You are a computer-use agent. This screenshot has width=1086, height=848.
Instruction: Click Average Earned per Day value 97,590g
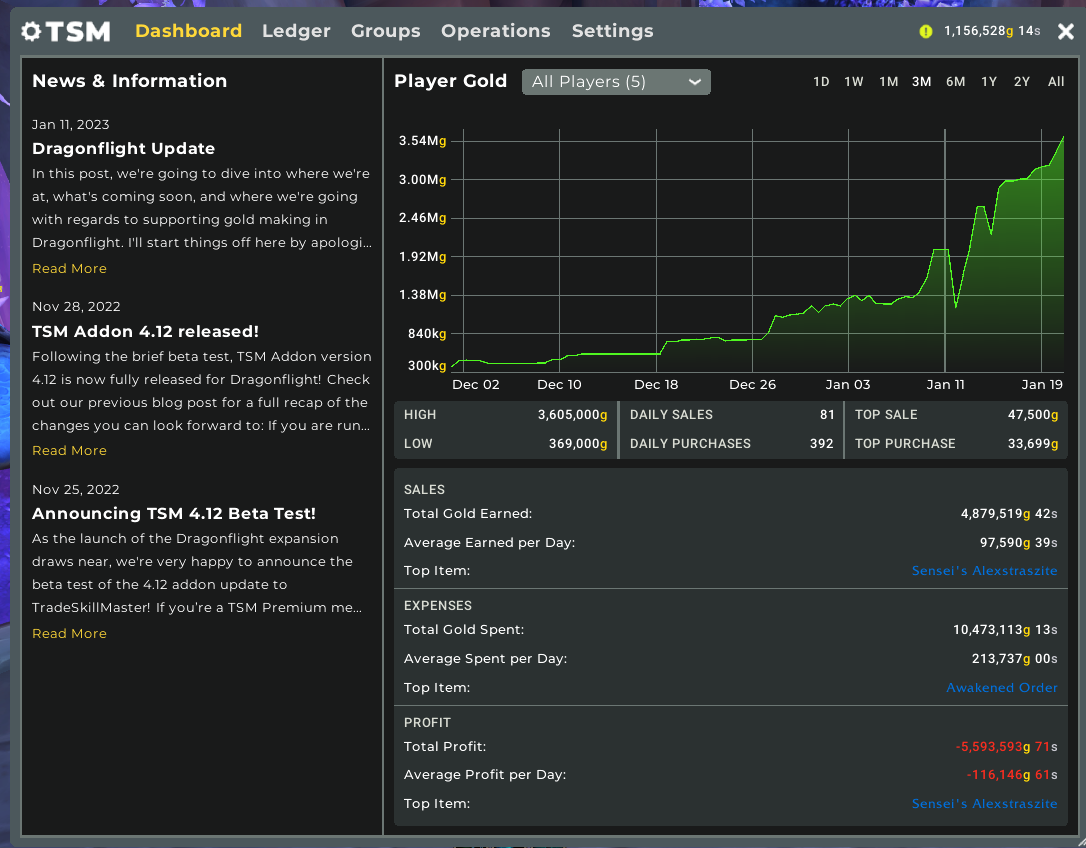[x=1018, y=543]
